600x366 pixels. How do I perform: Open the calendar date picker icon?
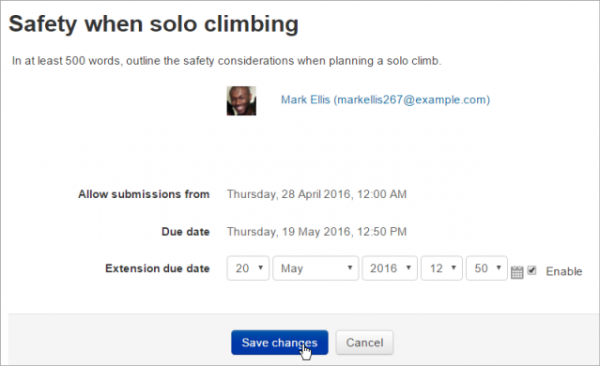[517, 272]
